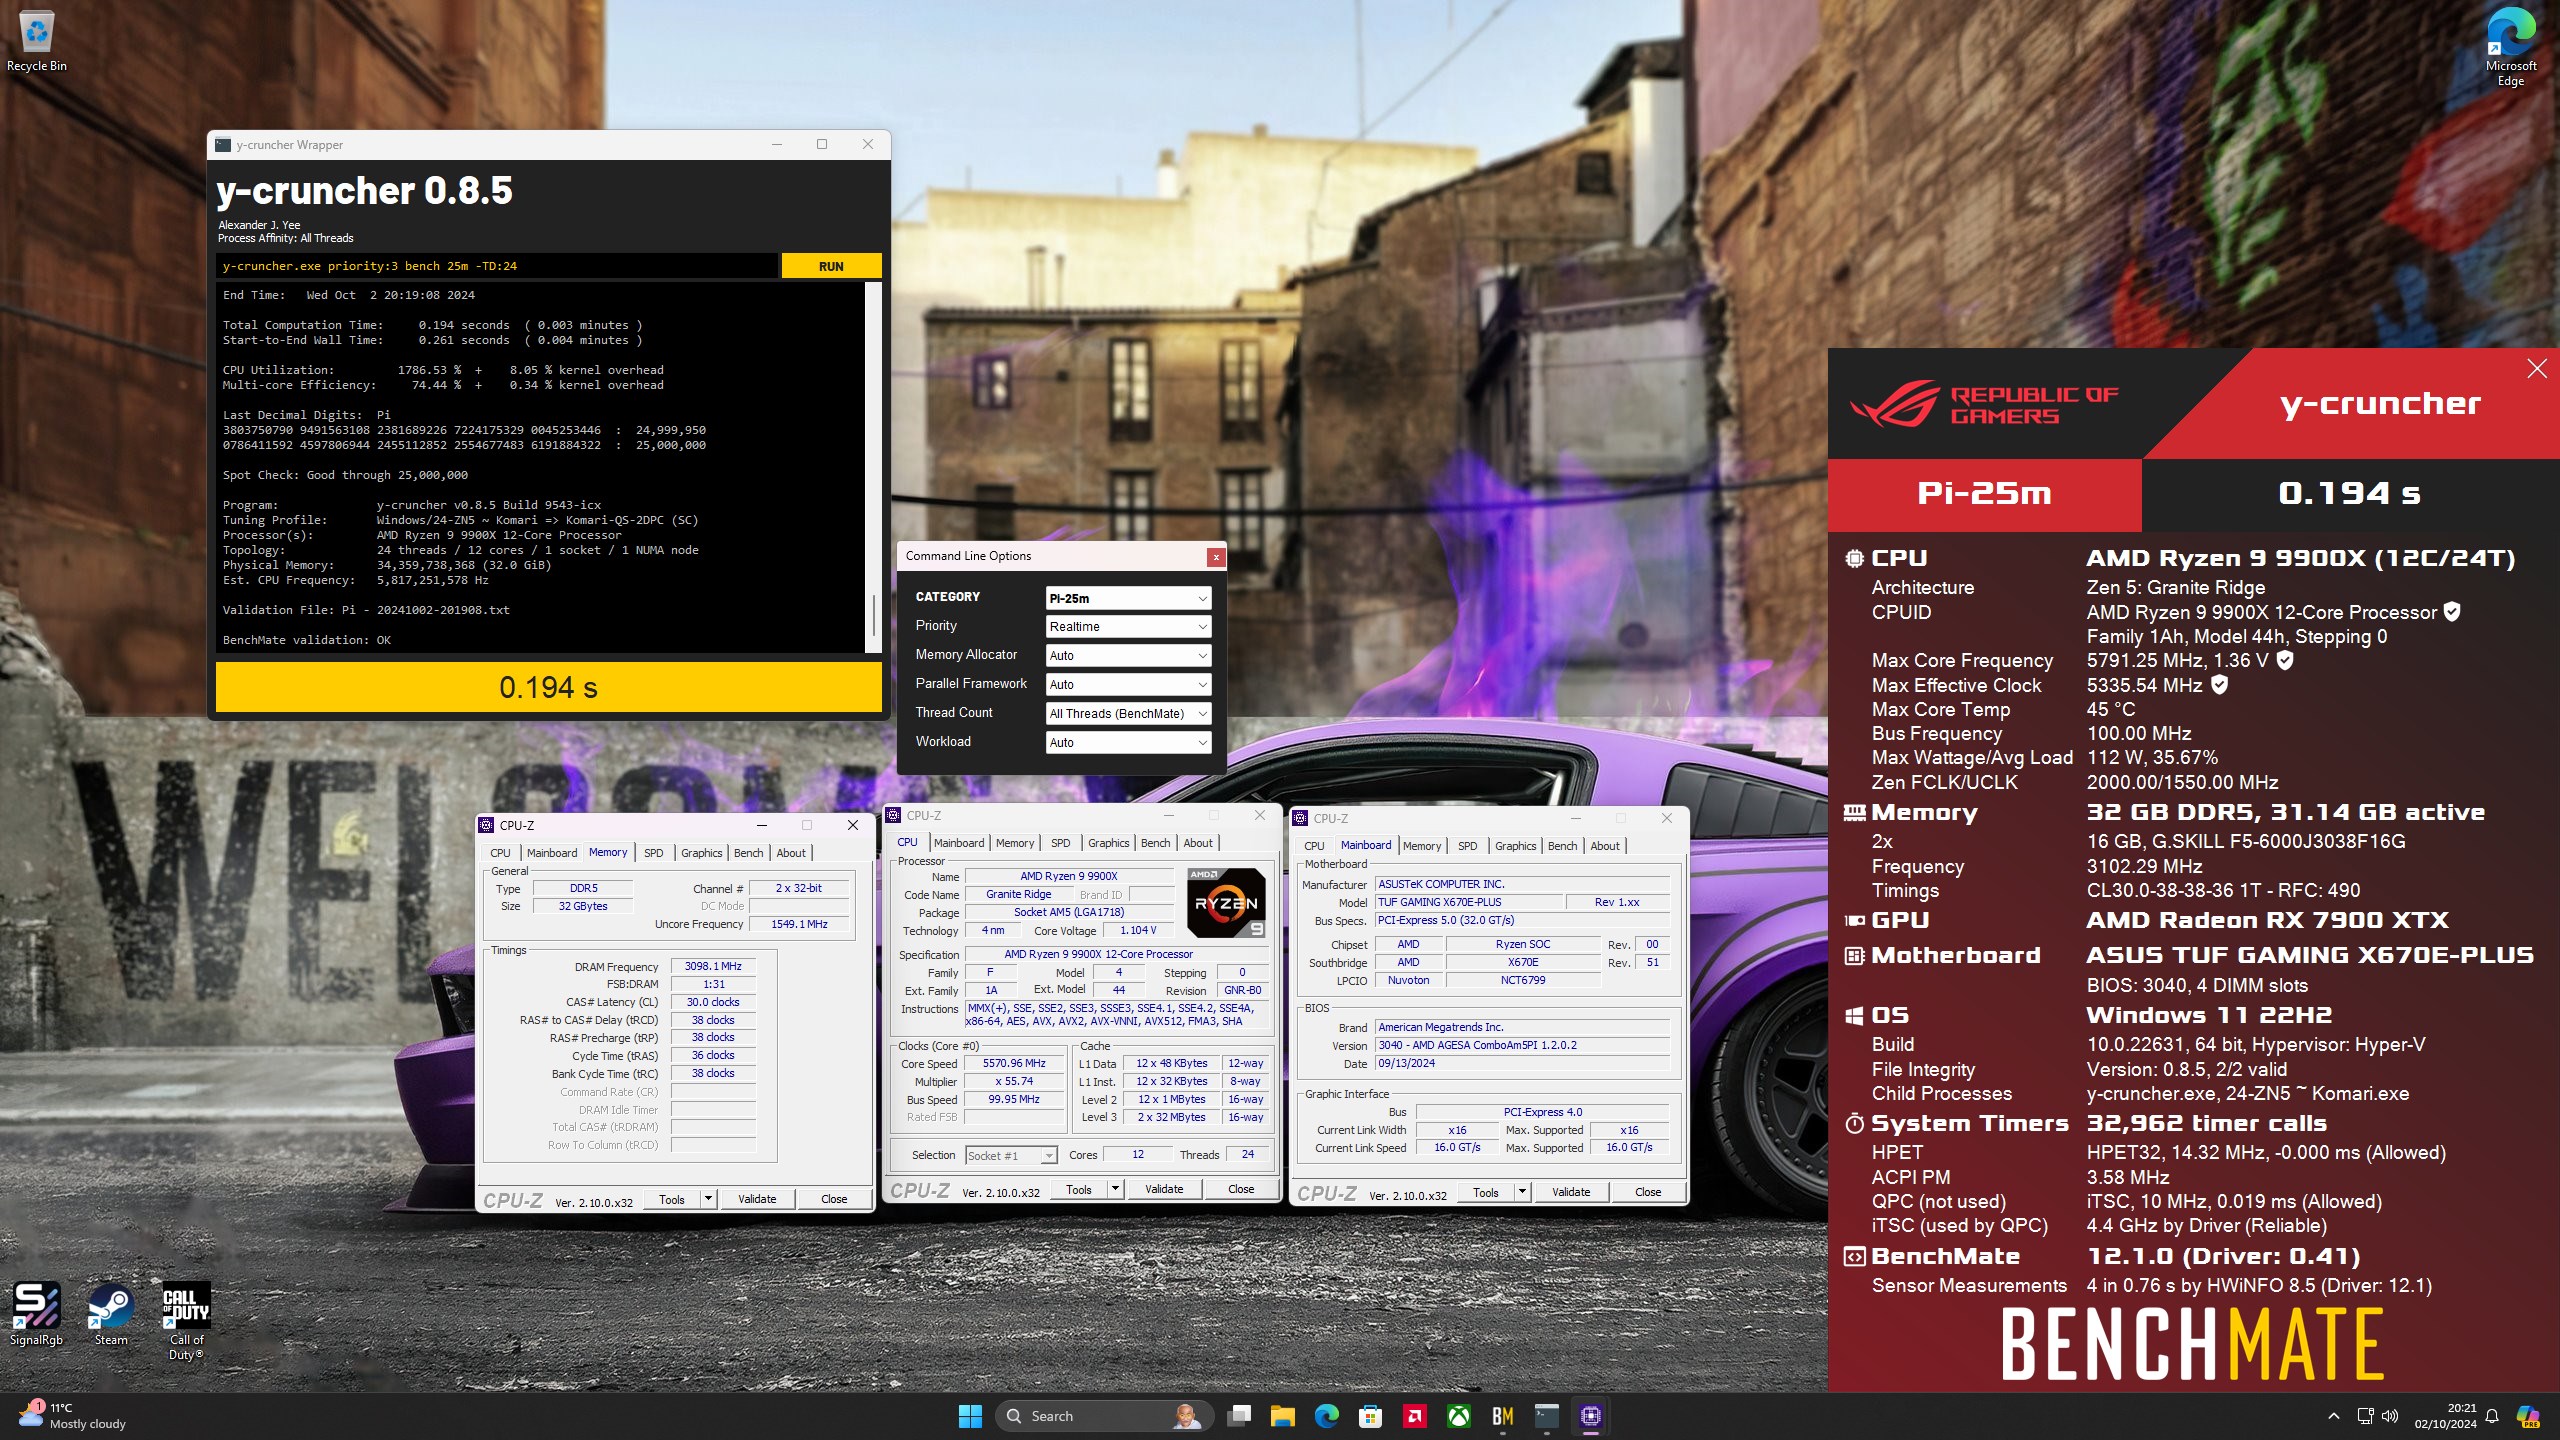
Task: Open the Parallel Framework dropdown
Action: [1128, 685]
